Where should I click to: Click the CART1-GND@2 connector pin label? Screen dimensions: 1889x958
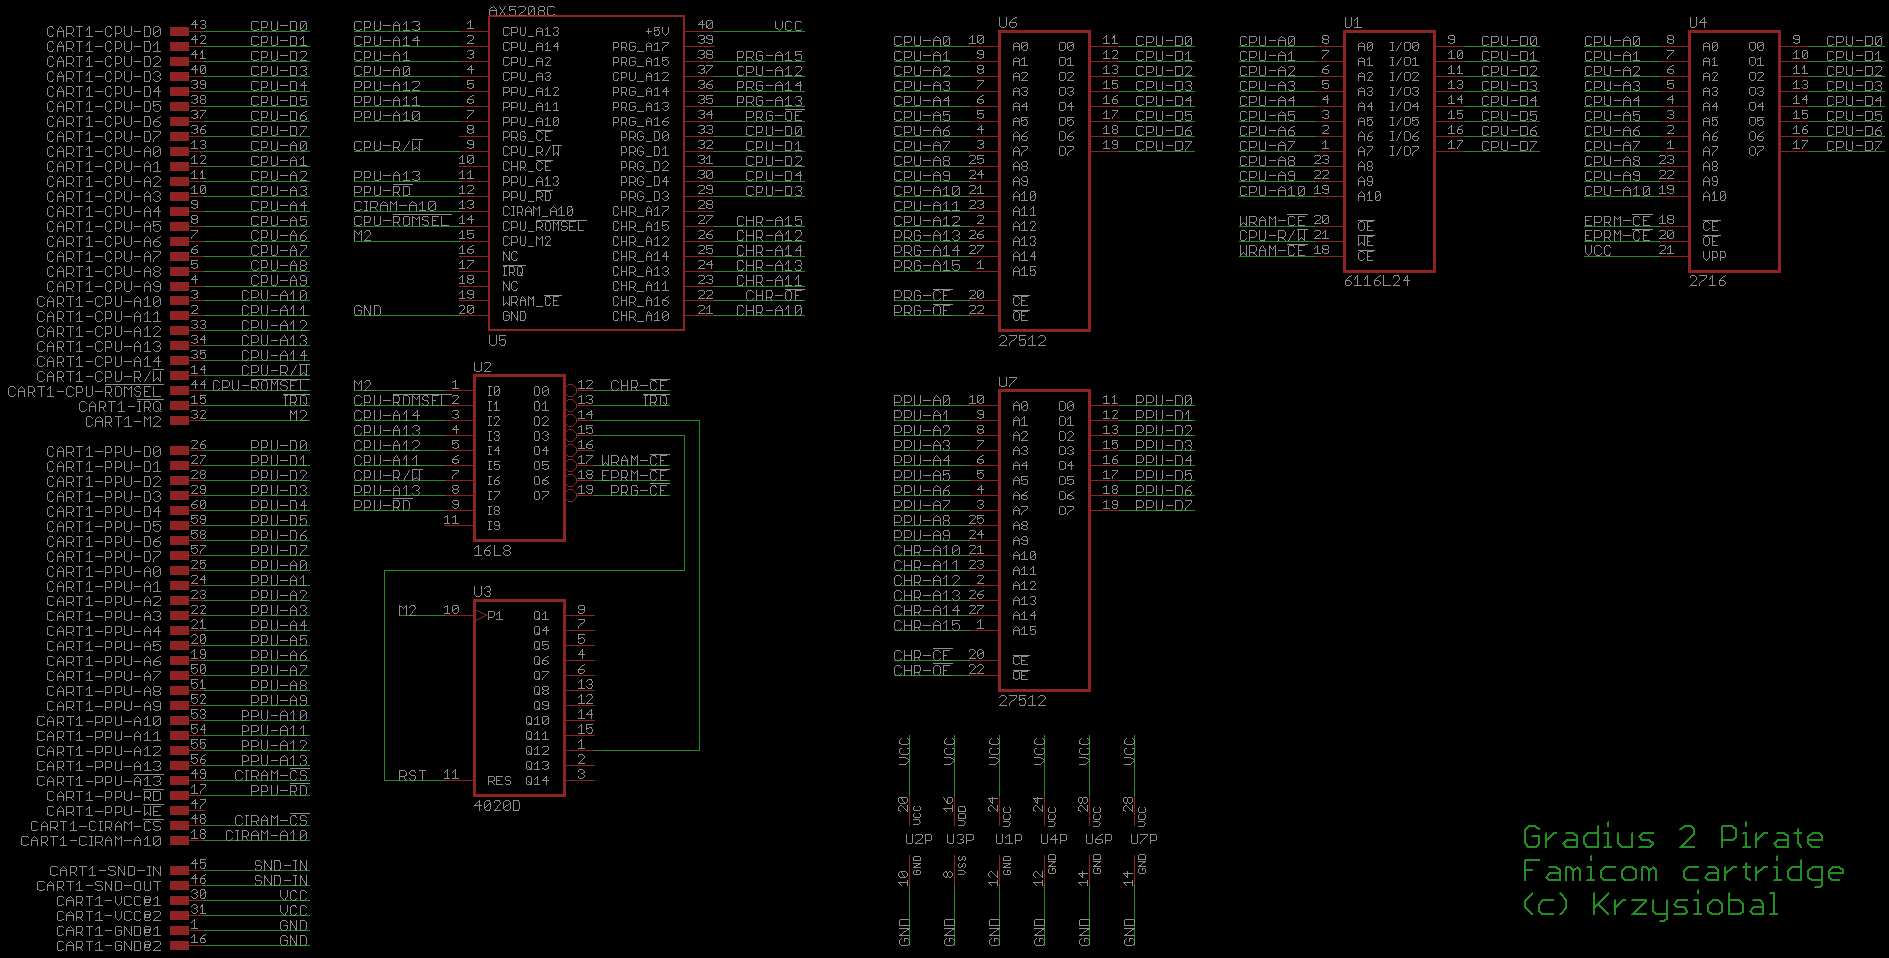[108, 947]
